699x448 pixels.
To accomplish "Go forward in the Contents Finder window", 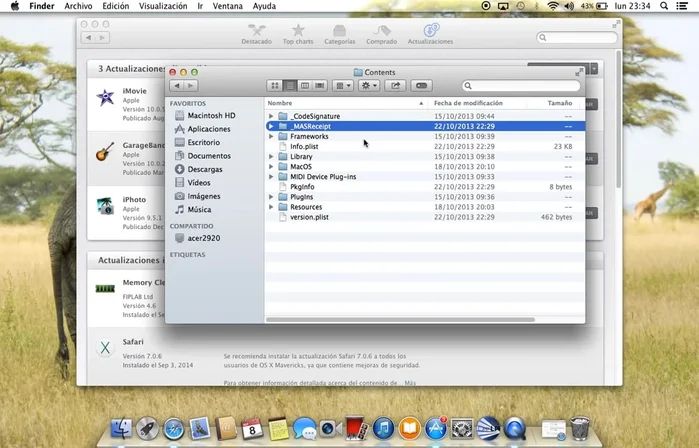I will (191, 86).
